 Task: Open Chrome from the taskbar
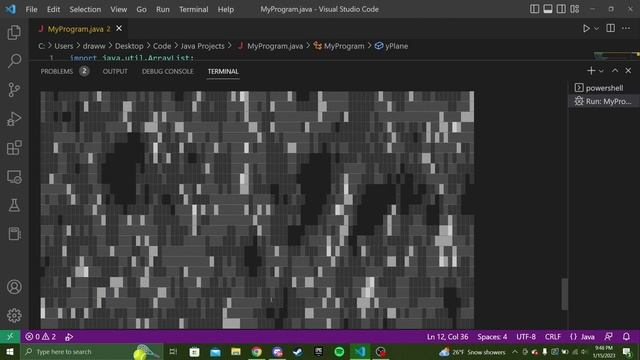click(x=256, y=352)
